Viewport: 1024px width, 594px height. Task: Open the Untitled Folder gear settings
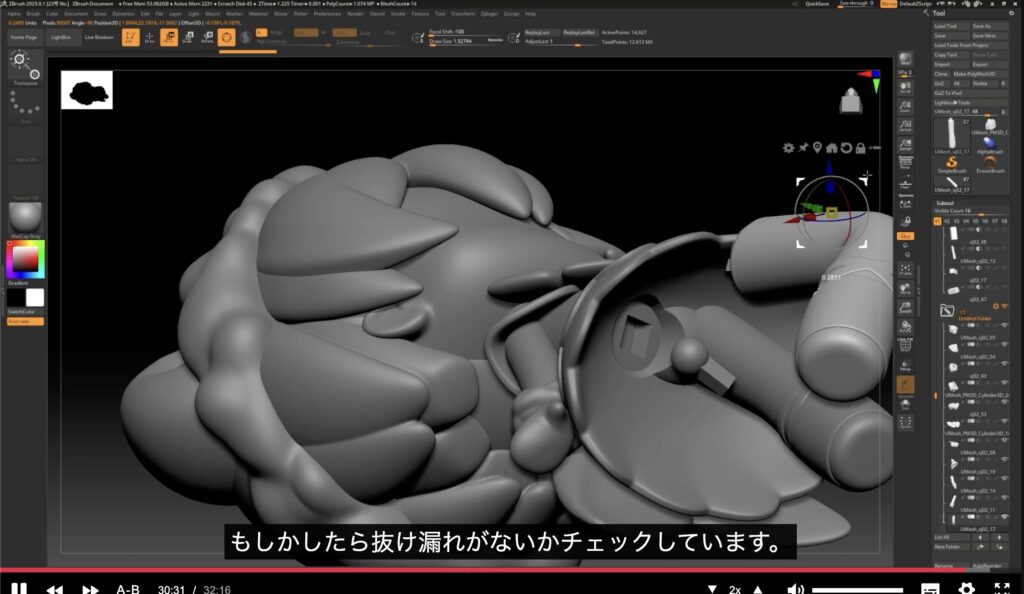point(996,306)
